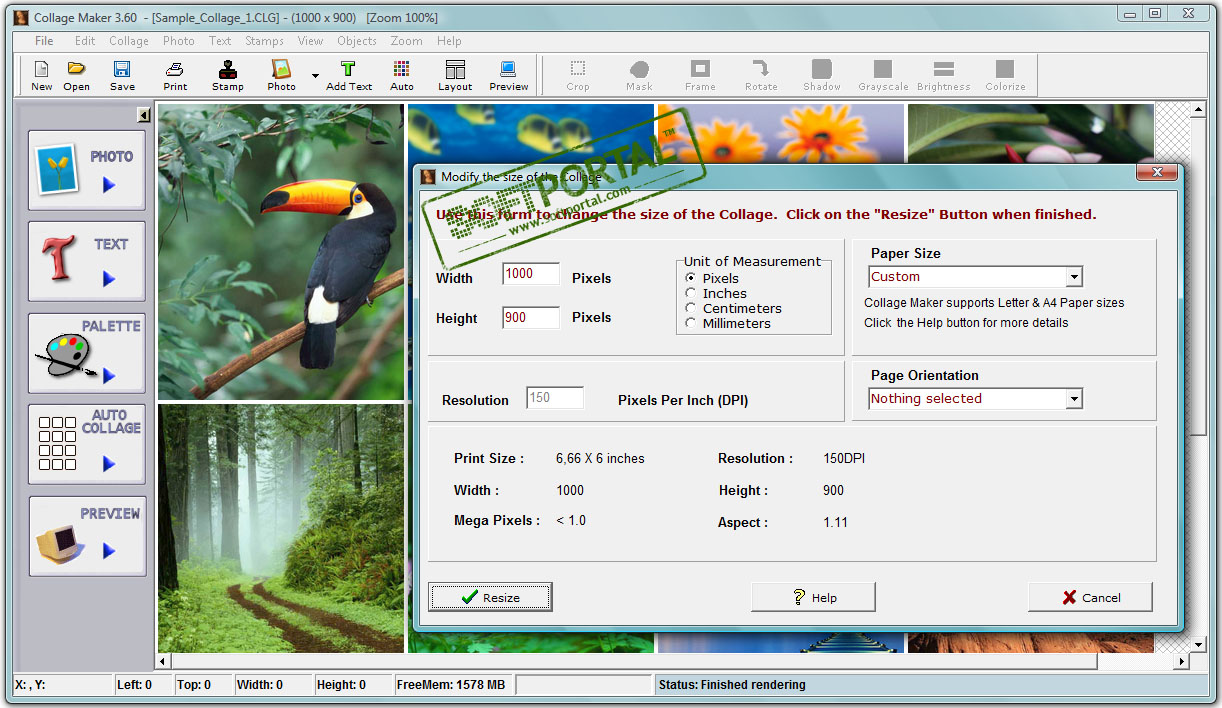
Task: Click the Colorize toolbar icon
Action: tap(1005, 75)
